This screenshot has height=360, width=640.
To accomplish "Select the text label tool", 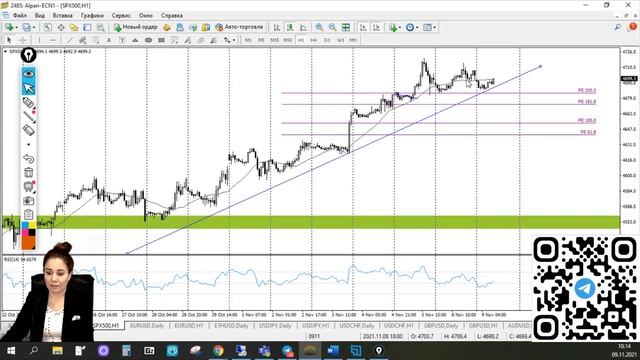I will click(122, 40).
